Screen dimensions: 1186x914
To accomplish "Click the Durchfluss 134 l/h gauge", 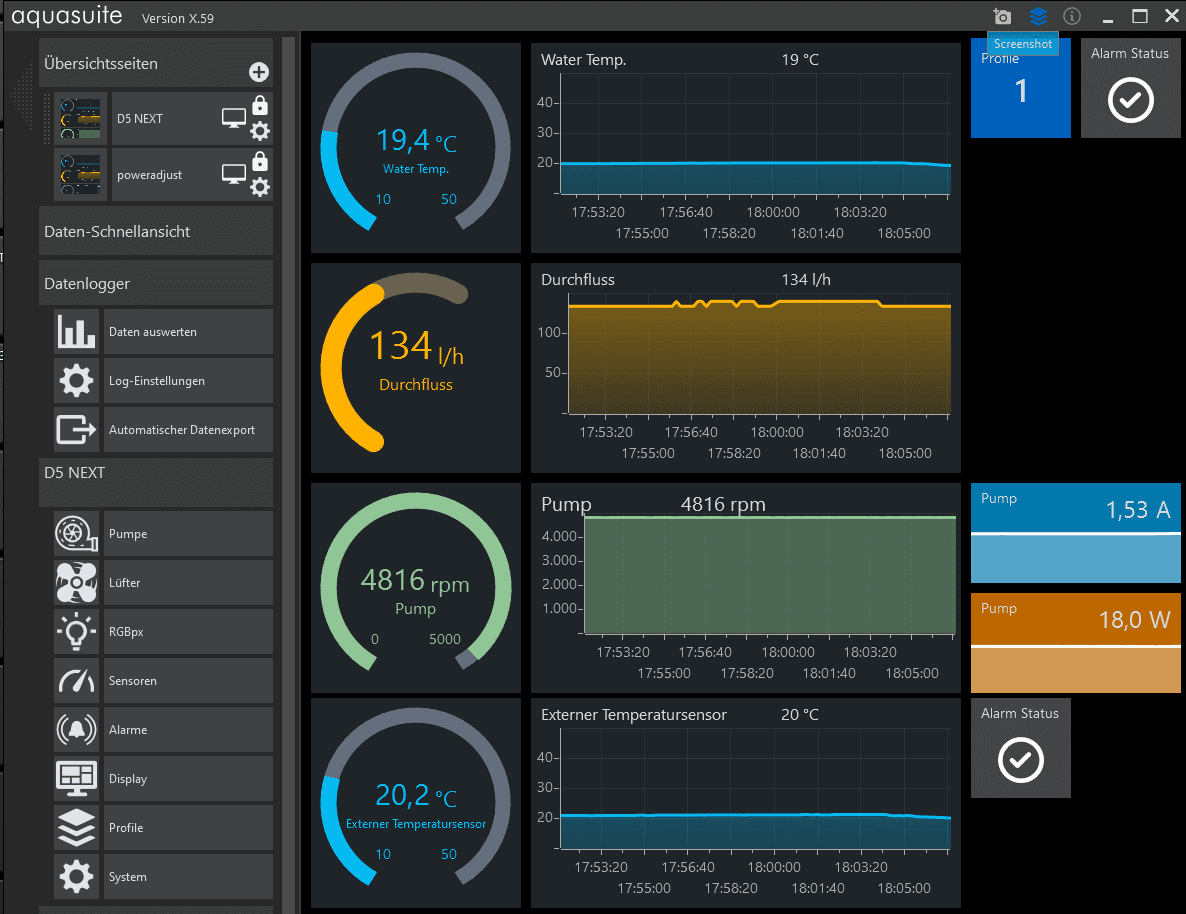I will pyautogui.click(x=415, y=368).
